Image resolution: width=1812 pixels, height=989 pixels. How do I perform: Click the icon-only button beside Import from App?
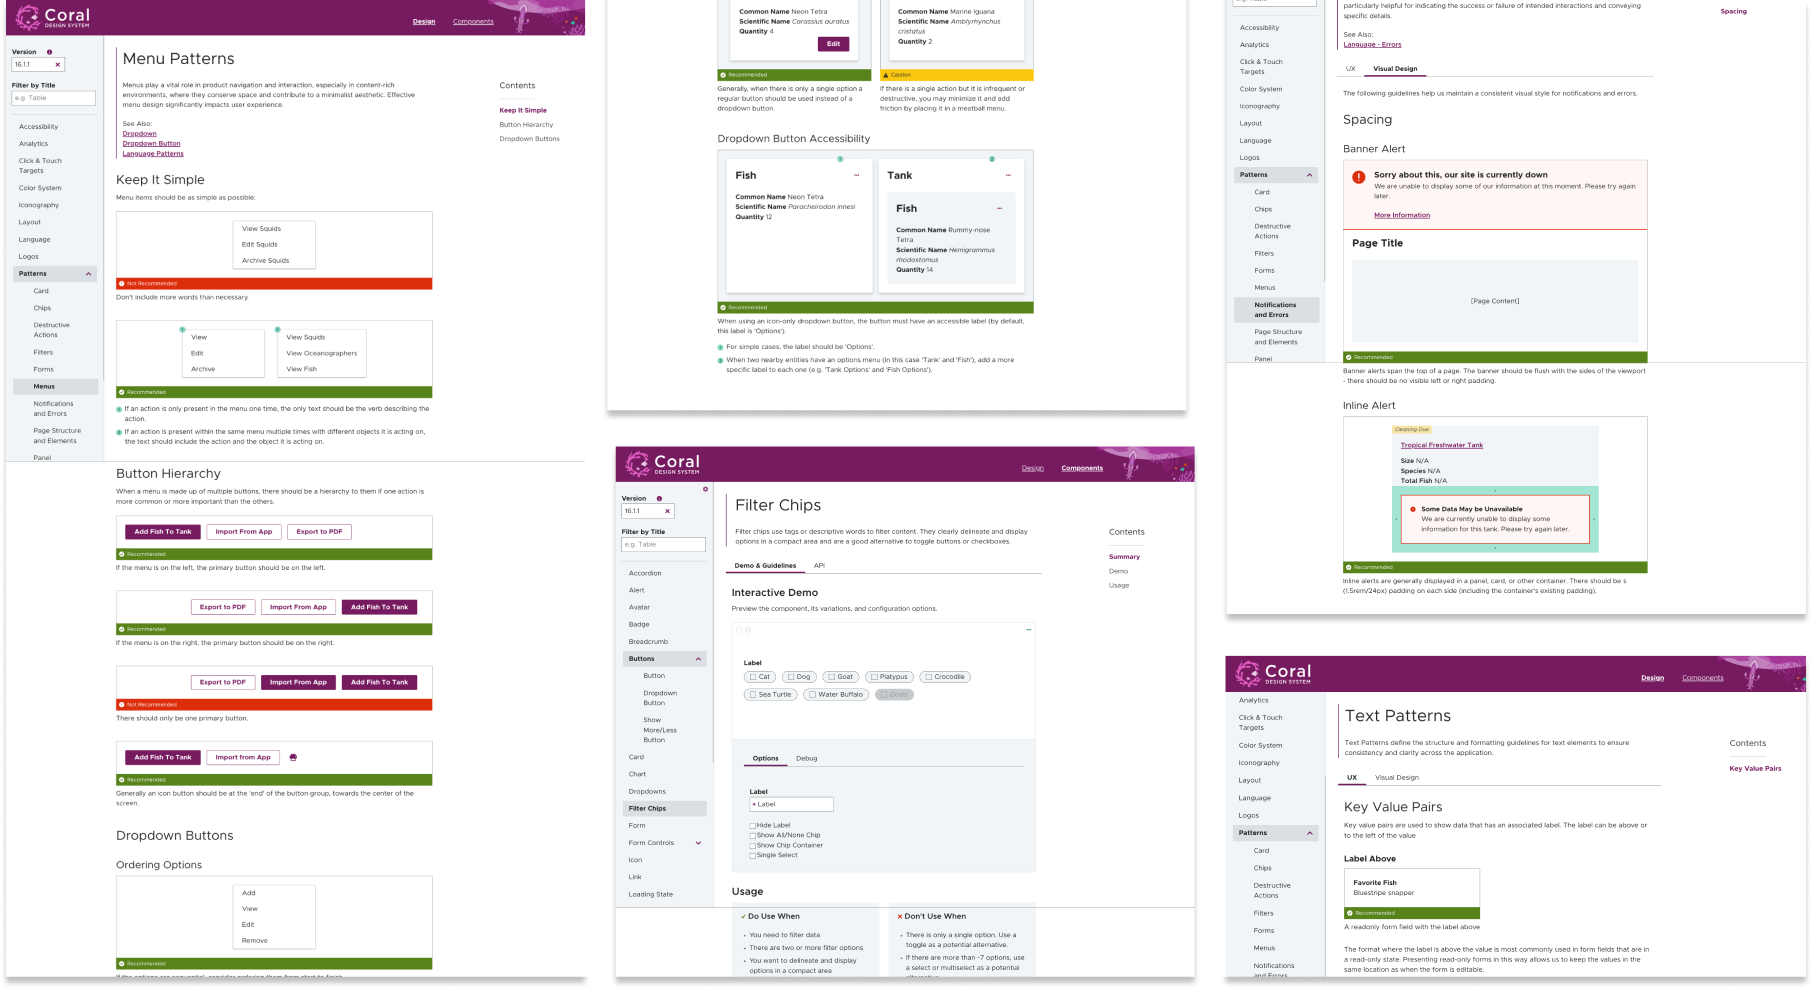293,757
